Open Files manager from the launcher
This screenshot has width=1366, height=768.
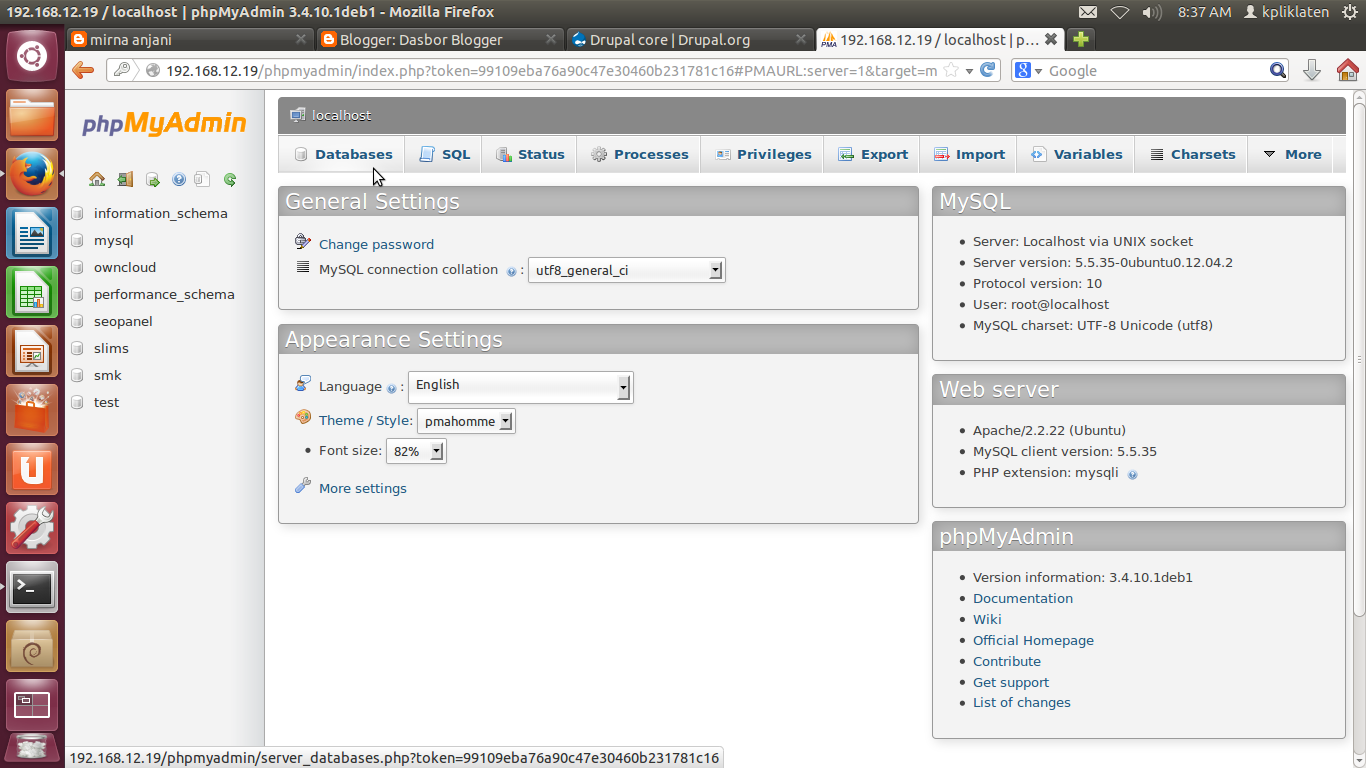coord(32,115)
